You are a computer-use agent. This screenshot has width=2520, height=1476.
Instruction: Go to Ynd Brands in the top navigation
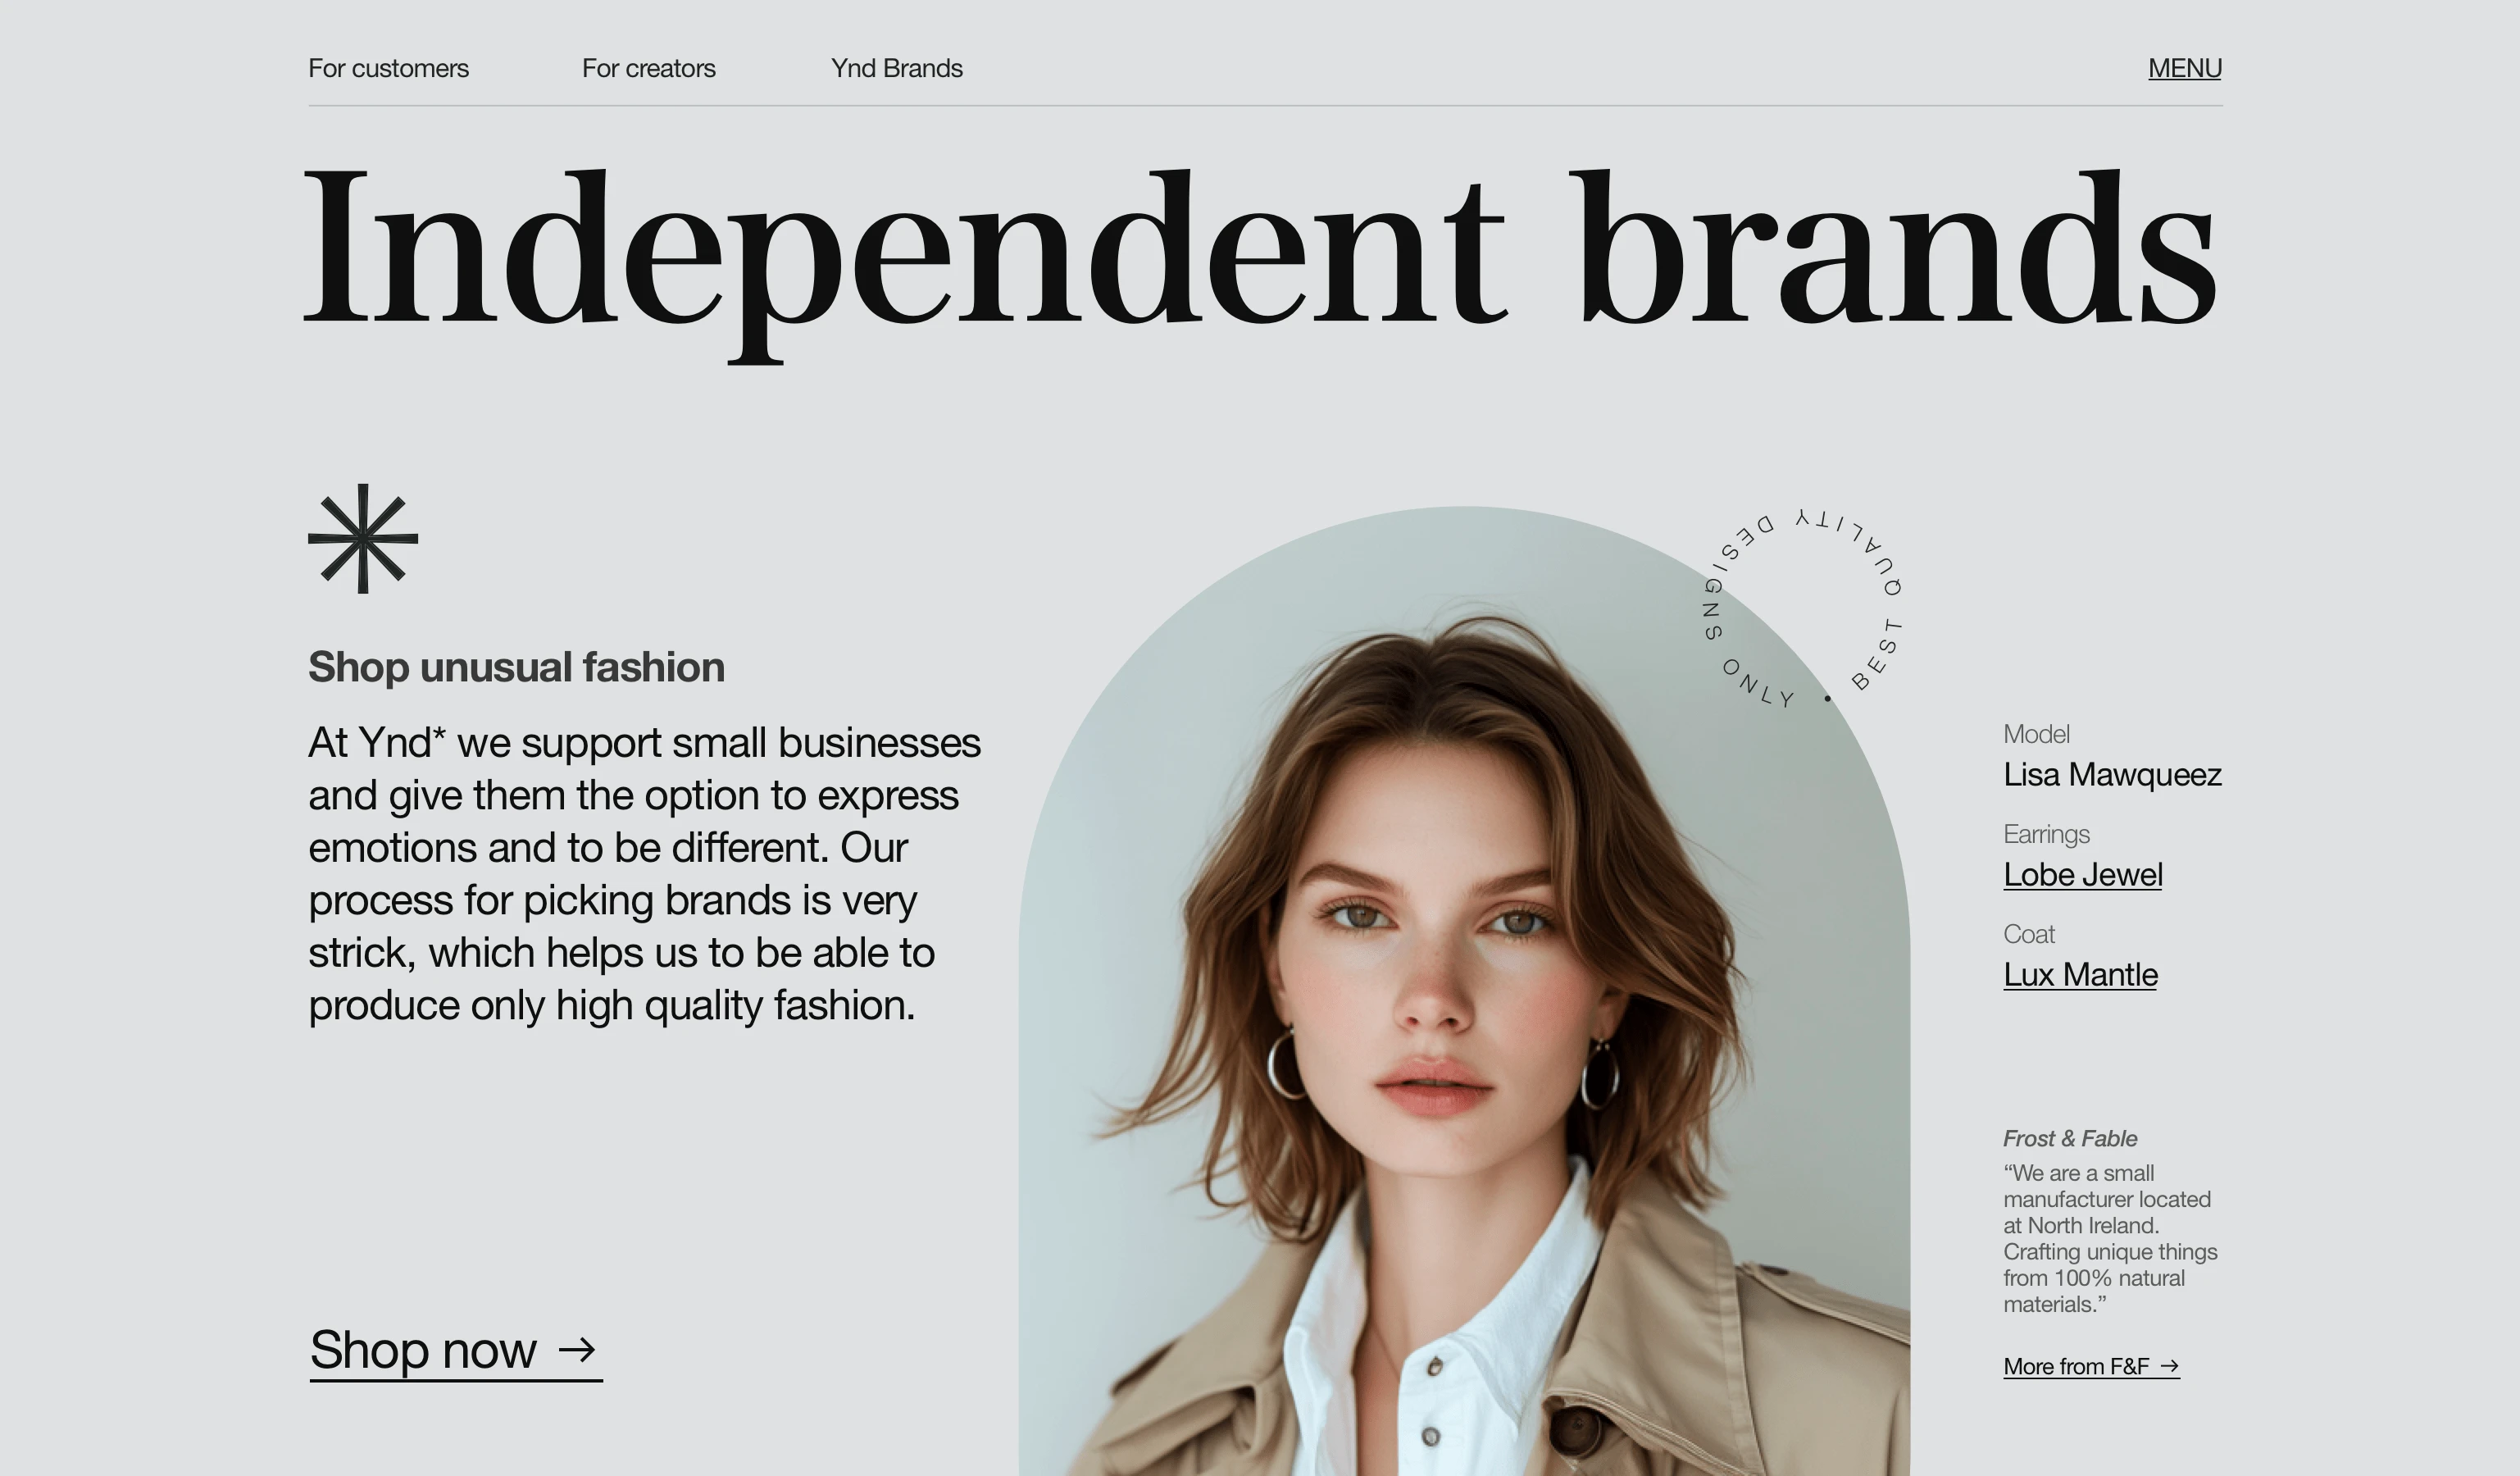897,68
